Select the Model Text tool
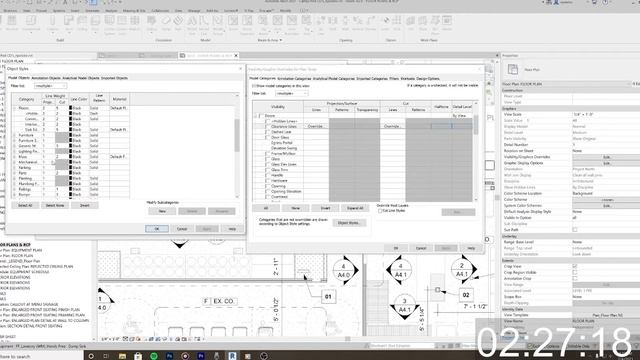Viewport: 640px width, 360px height. point(192,24)
